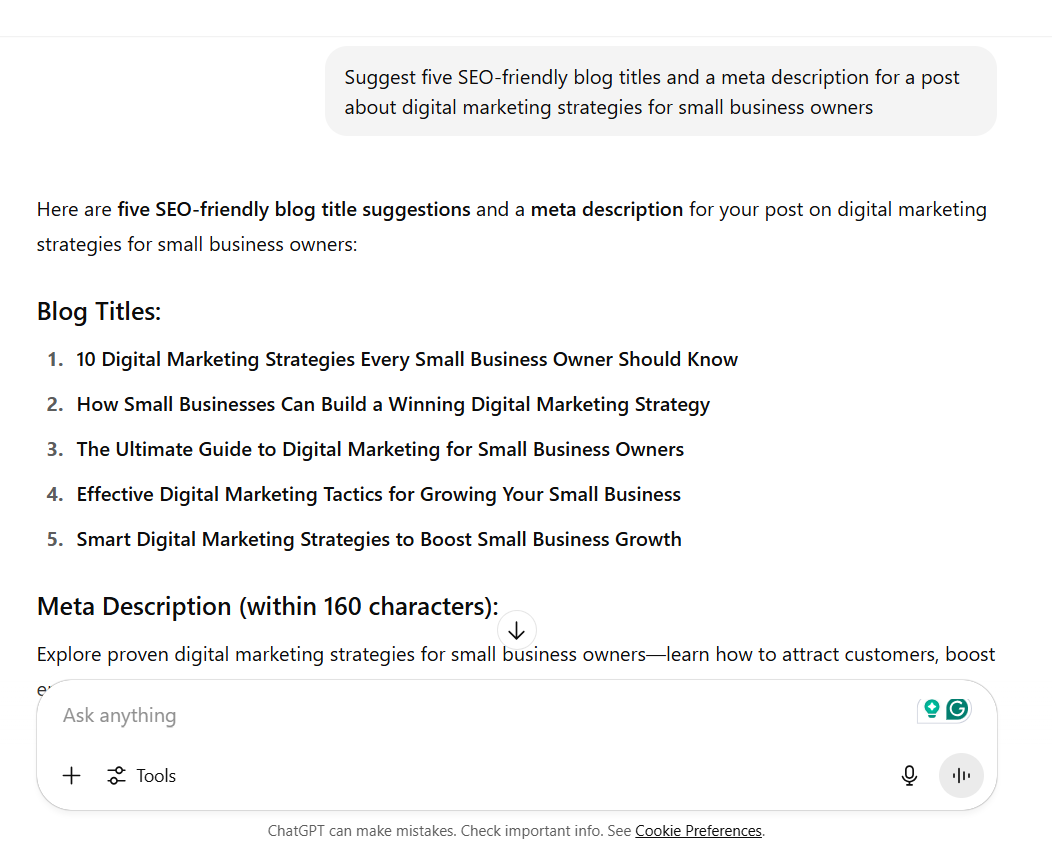Click the ChatGPT can make mistakes disclaimer
The image size is (1052, 844).
450,831
